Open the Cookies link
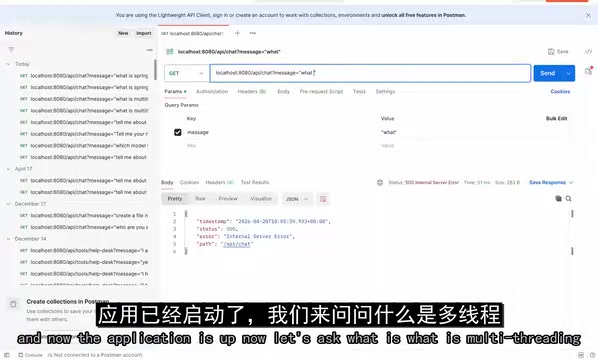The width and height of the screenshot is (598, 360). click(560, 92)
